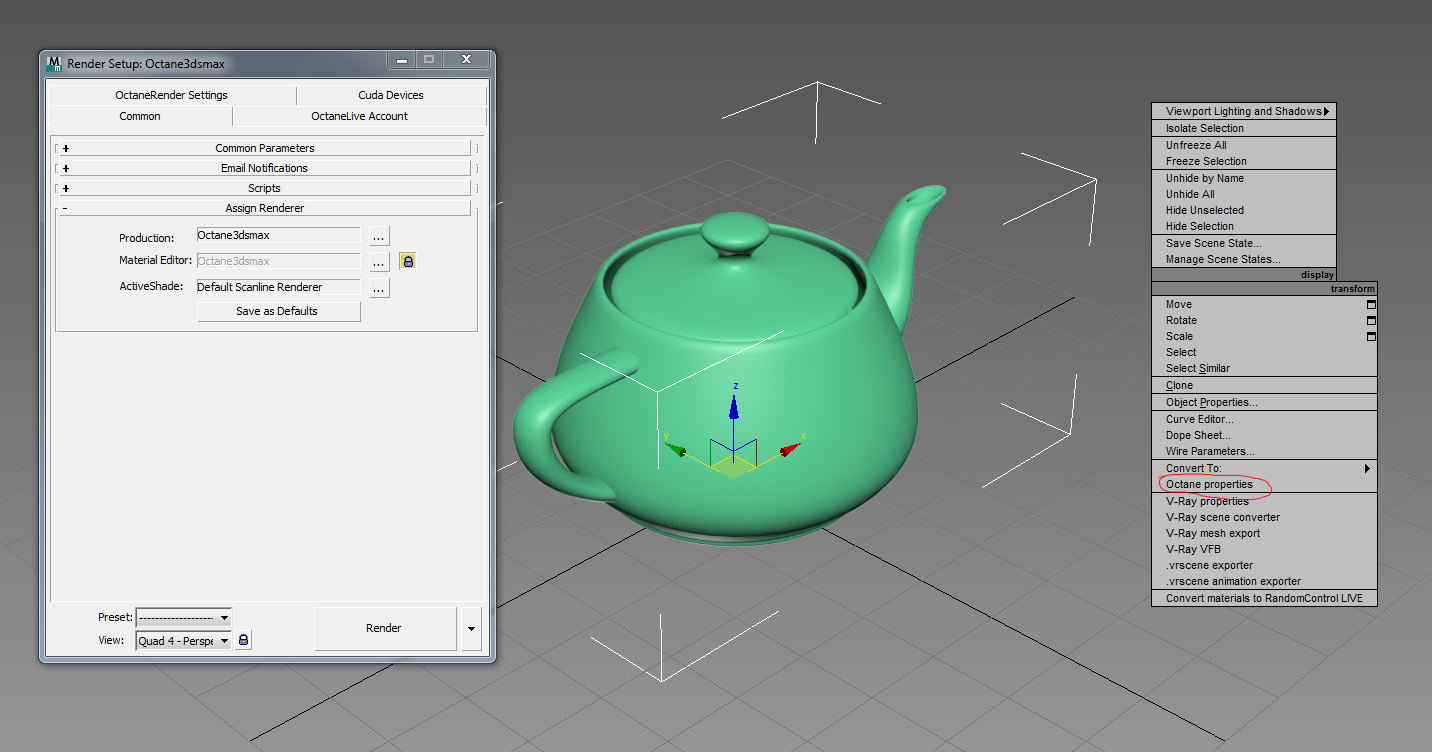Click the Render button

(384, 629)
